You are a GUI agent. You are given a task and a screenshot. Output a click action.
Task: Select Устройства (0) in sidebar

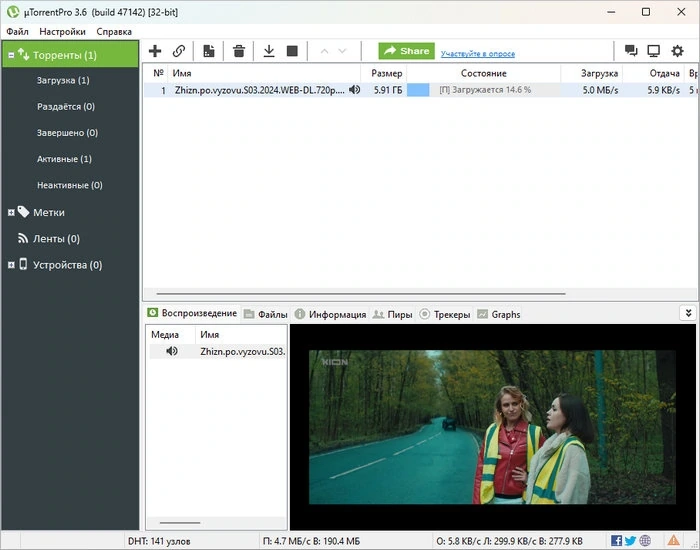[67, 265]
